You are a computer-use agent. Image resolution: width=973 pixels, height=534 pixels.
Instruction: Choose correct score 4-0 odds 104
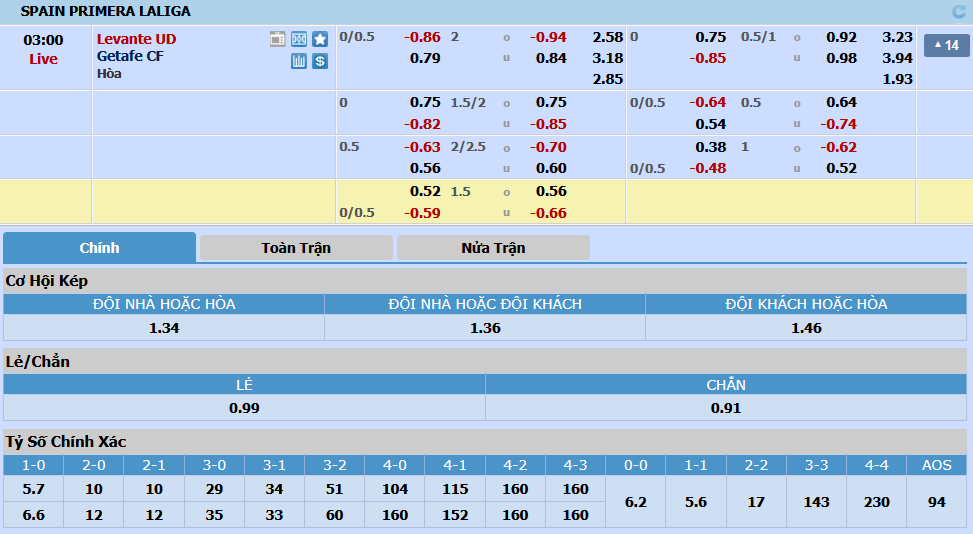pos(395,489)
